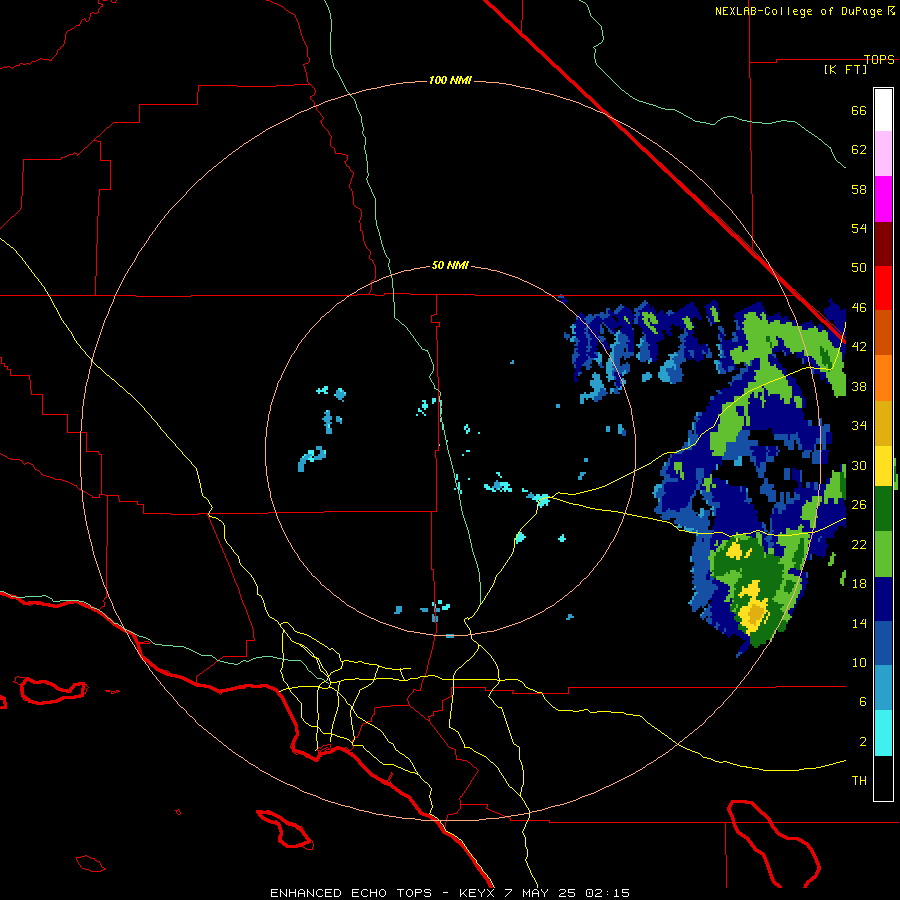900x900 pixels.
Task: Click the gold-orange core of the southeastern storm
Action: (x=755, y=614)
